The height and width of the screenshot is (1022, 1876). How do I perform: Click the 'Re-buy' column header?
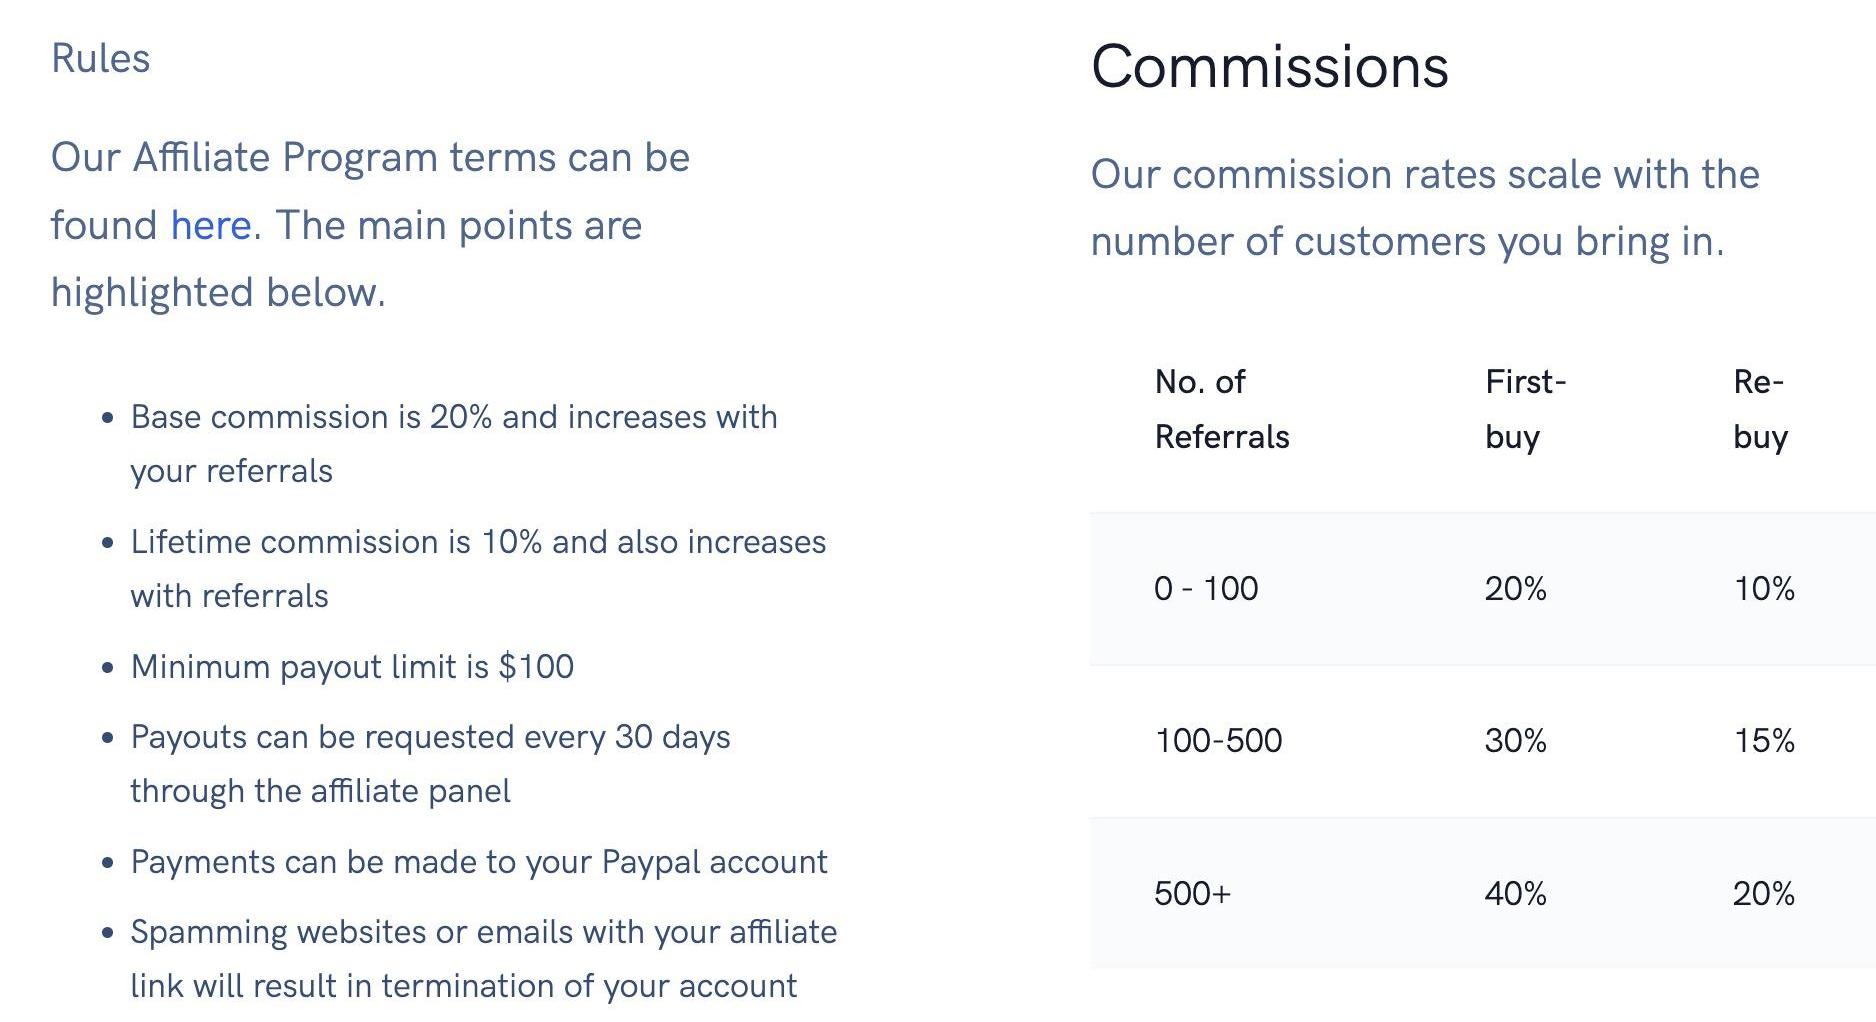1759,409
